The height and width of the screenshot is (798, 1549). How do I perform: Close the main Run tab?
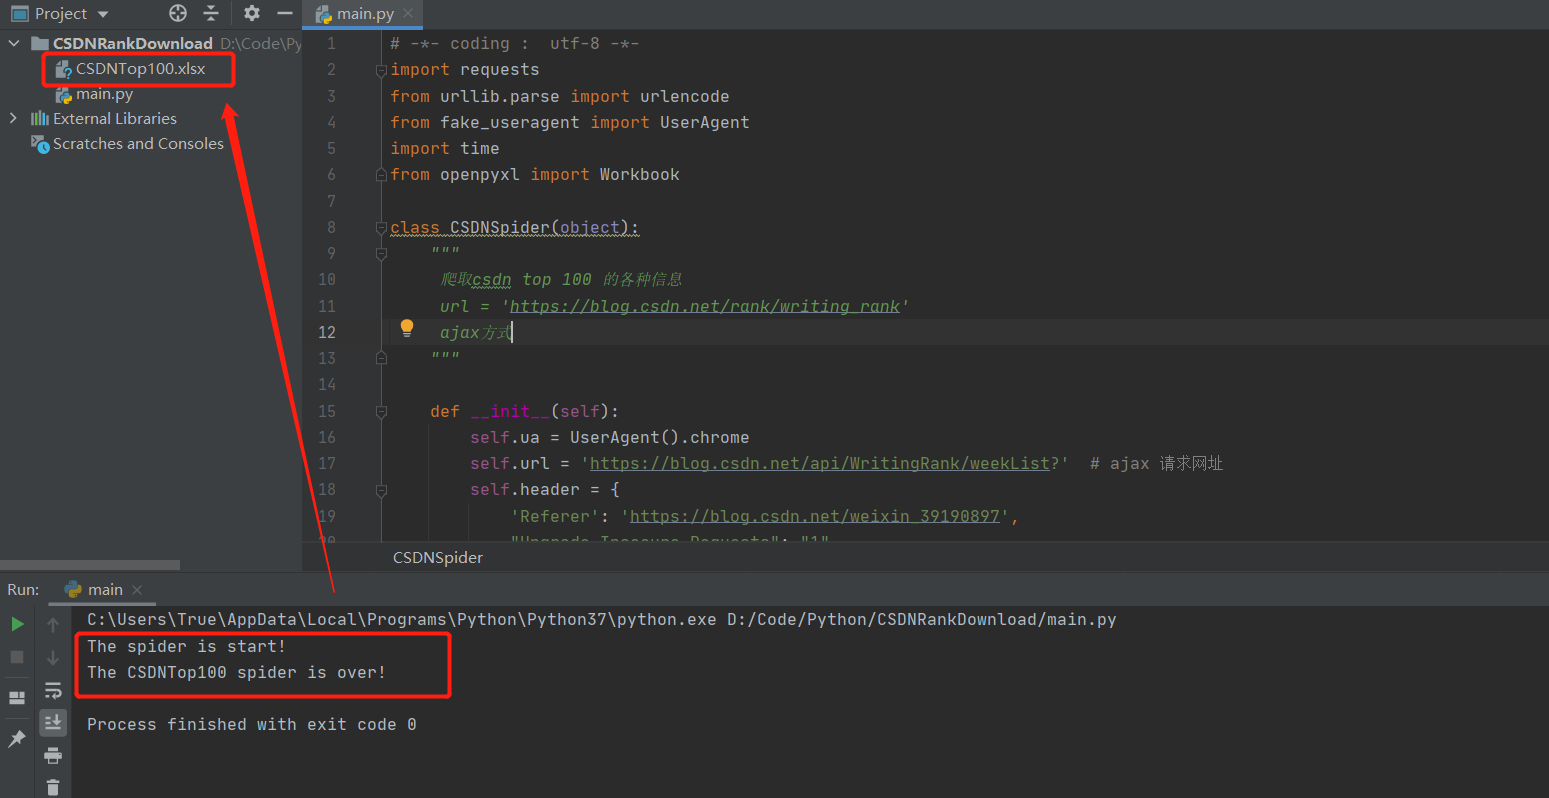[x=137, y=590]
